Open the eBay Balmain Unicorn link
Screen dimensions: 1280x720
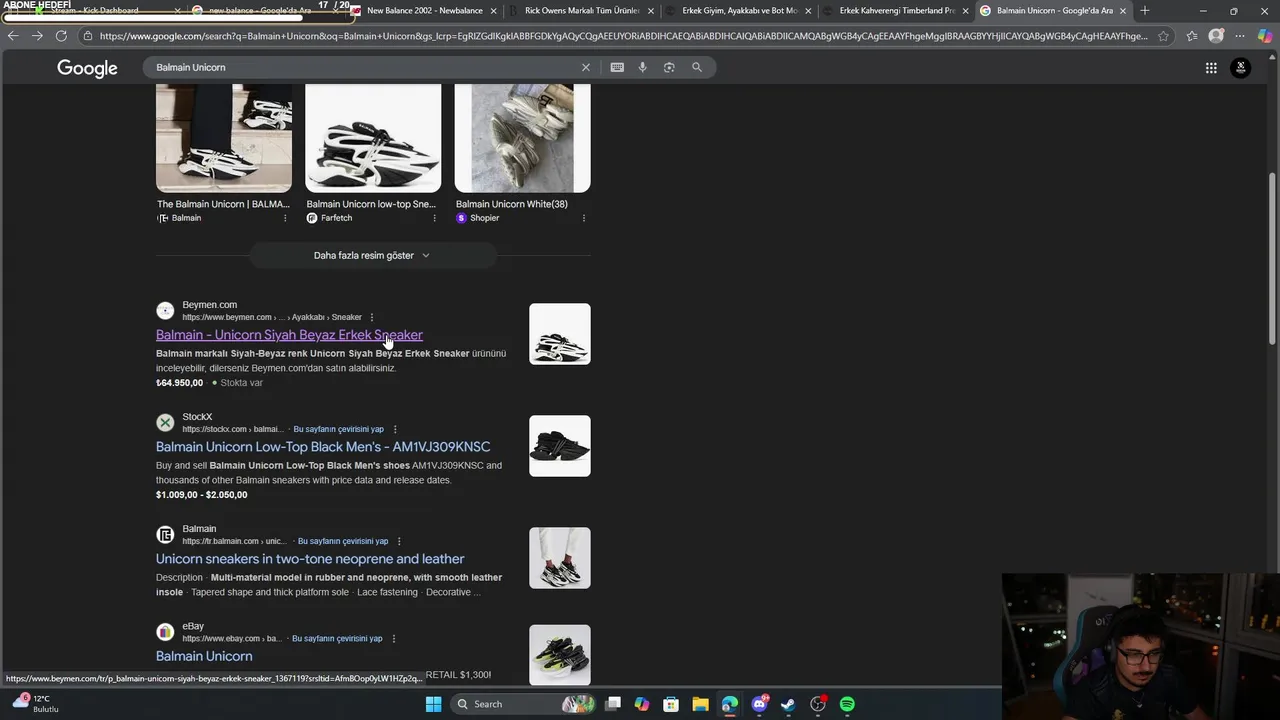tap(204, 656)
